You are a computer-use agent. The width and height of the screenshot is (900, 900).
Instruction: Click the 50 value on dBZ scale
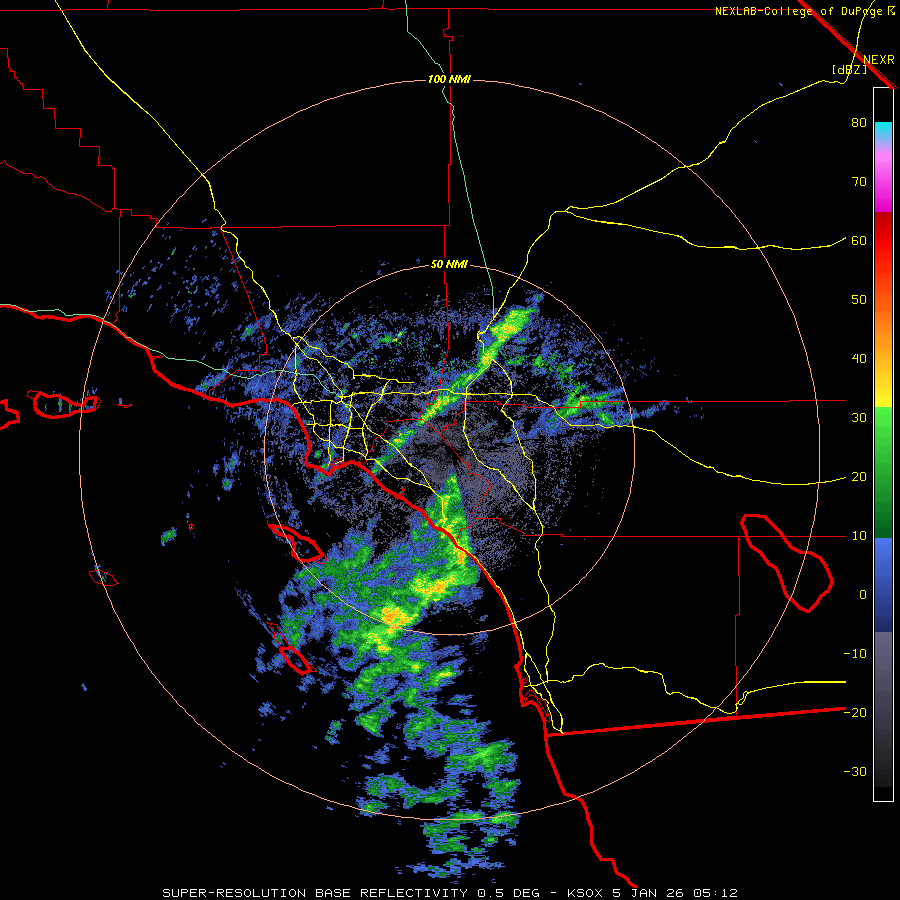pos(859,300)
